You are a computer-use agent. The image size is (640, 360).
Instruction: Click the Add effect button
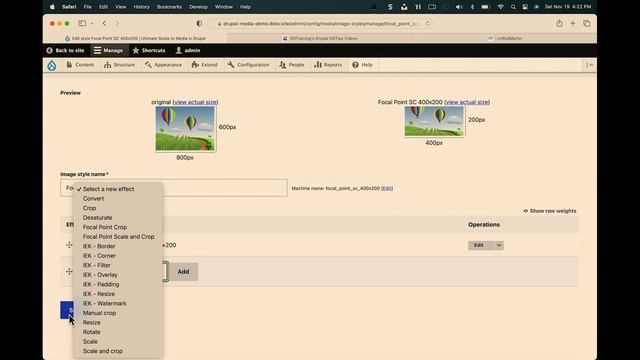pyautogui.click(x=183, y=272)
